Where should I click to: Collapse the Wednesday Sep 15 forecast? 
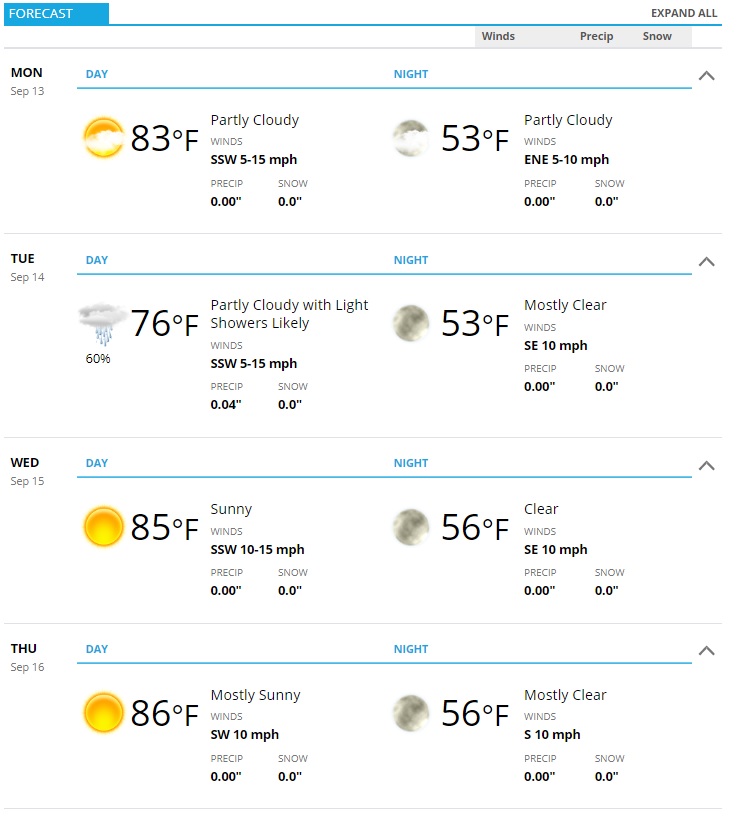click(706, 466)
